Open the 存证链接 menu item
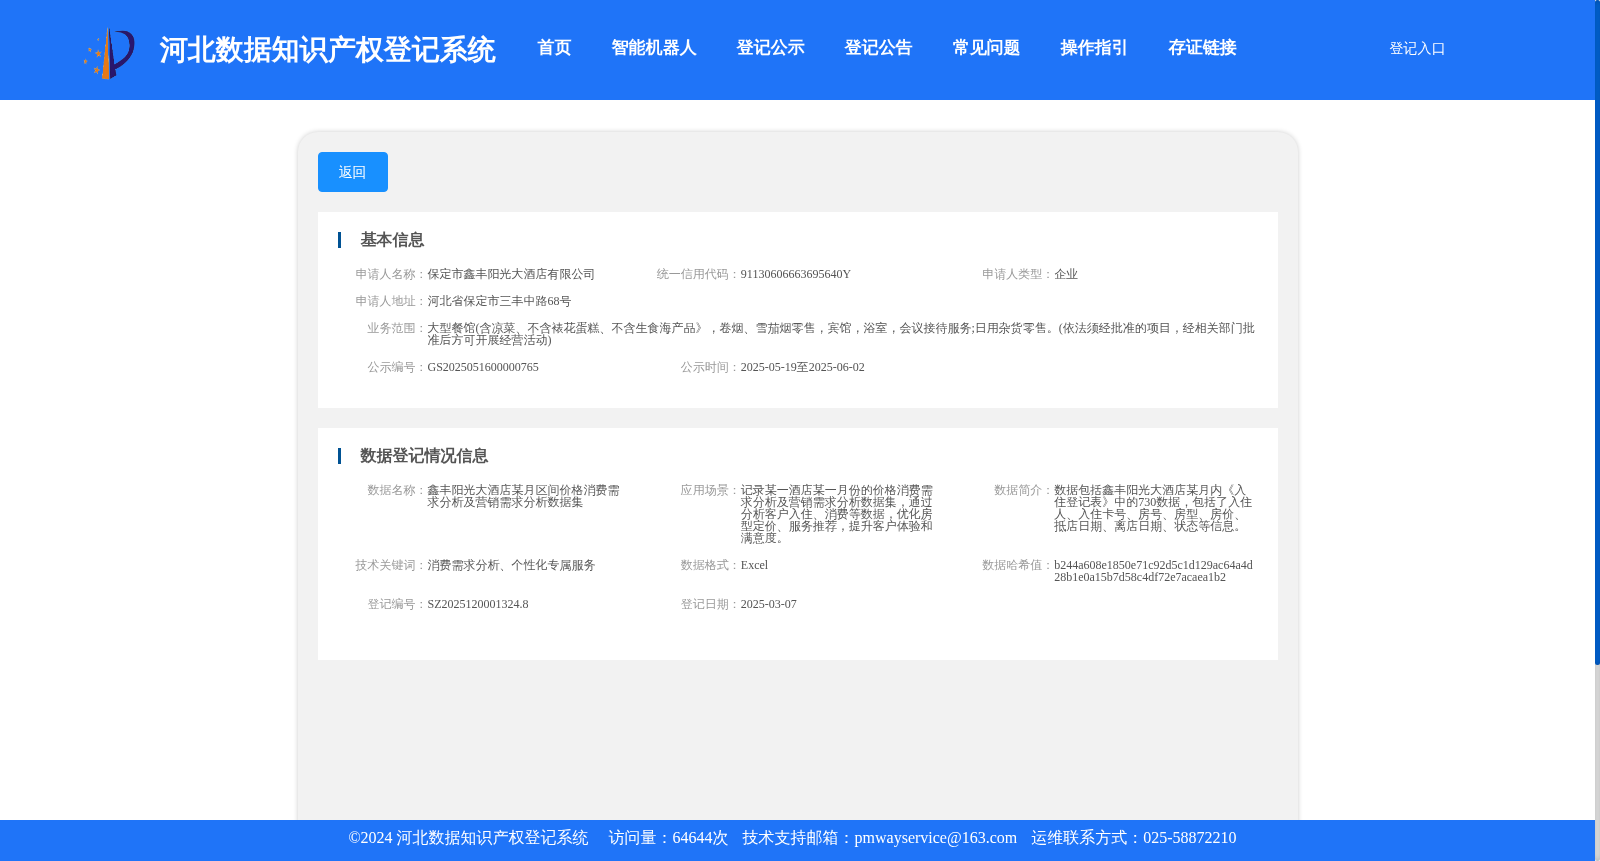 click(1202, 48)
